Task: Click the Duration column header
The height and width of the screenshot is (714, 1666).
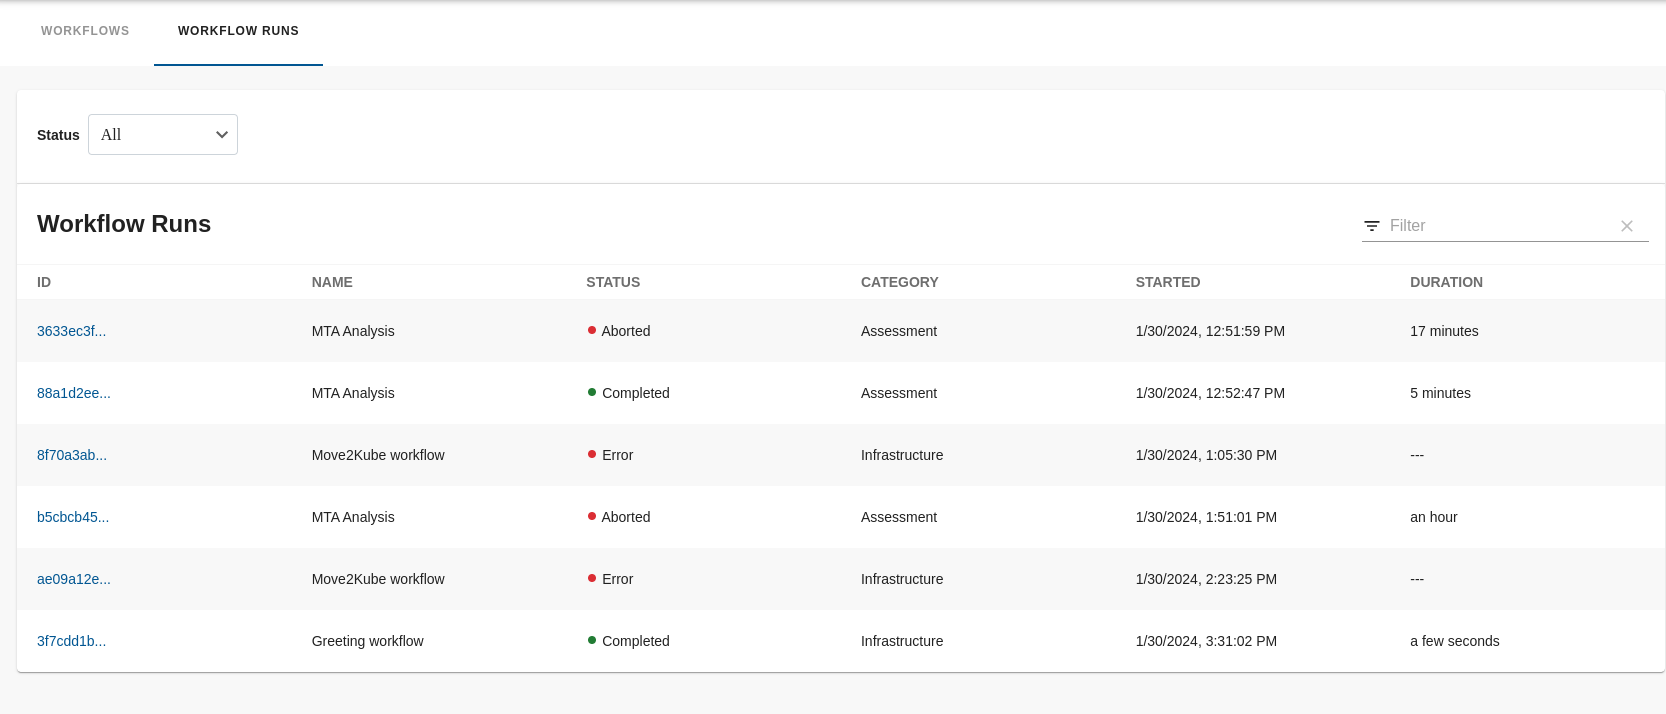Action: pyautogui.click(x=1446, y=282)
